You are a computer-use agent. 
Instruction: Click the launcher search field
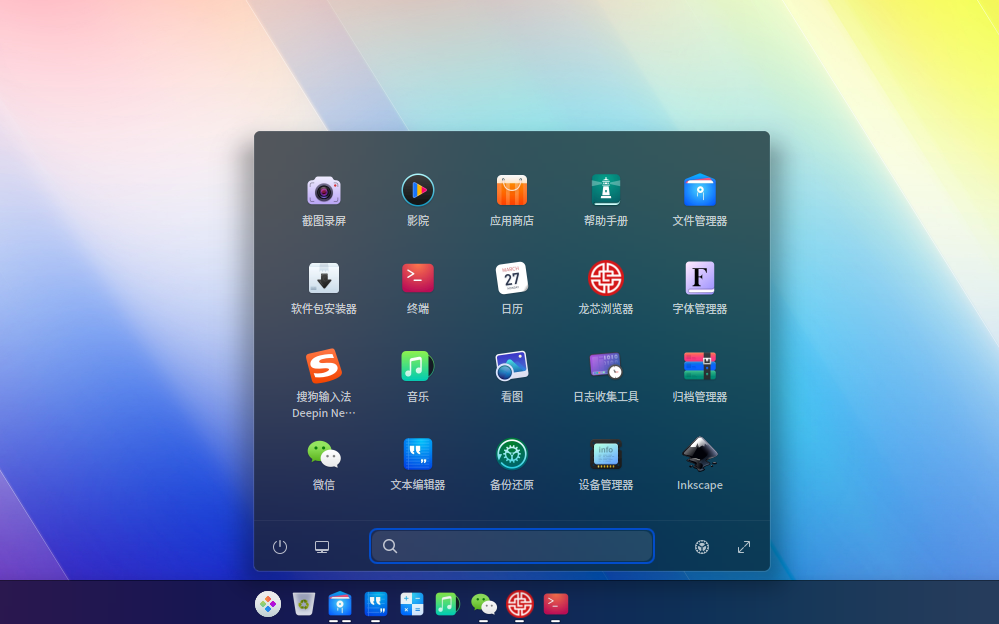[512, 546]
